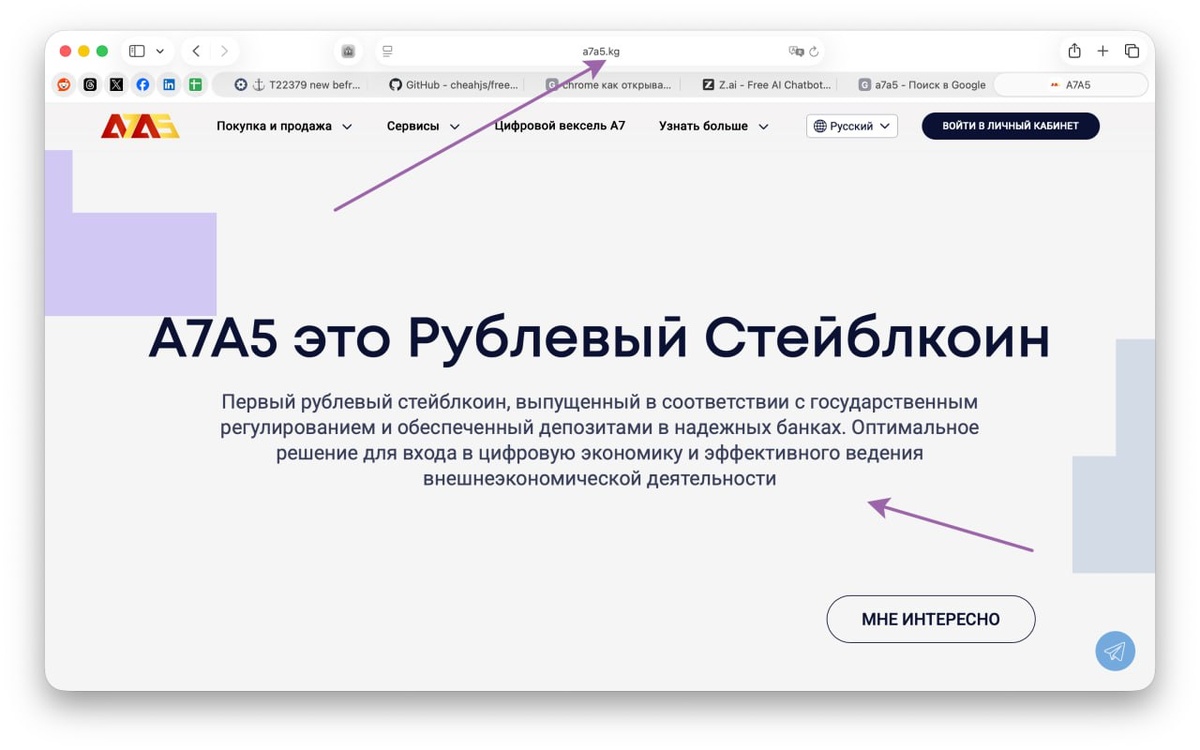Open the pinned LinkedIn tab
This screenshot has width=1200, height=750.
click(x=168, y=85)
